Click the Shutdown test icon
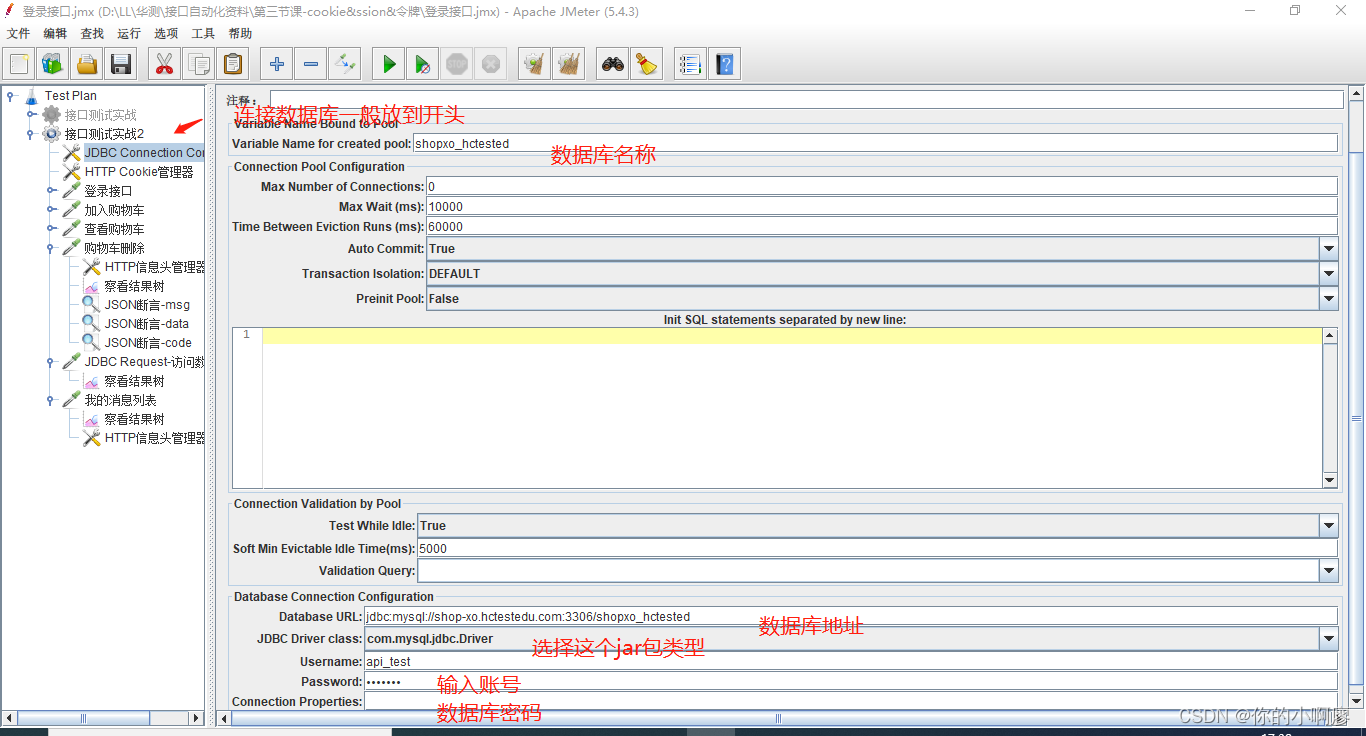This screenshot has height=736, width=1366. point(491,65)
